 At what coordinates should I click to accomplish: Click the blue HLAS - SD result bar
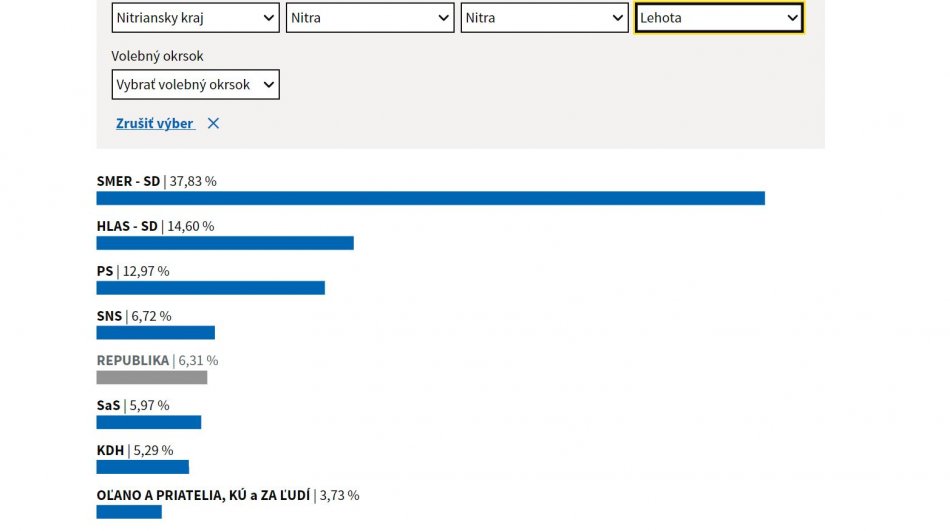225,243
